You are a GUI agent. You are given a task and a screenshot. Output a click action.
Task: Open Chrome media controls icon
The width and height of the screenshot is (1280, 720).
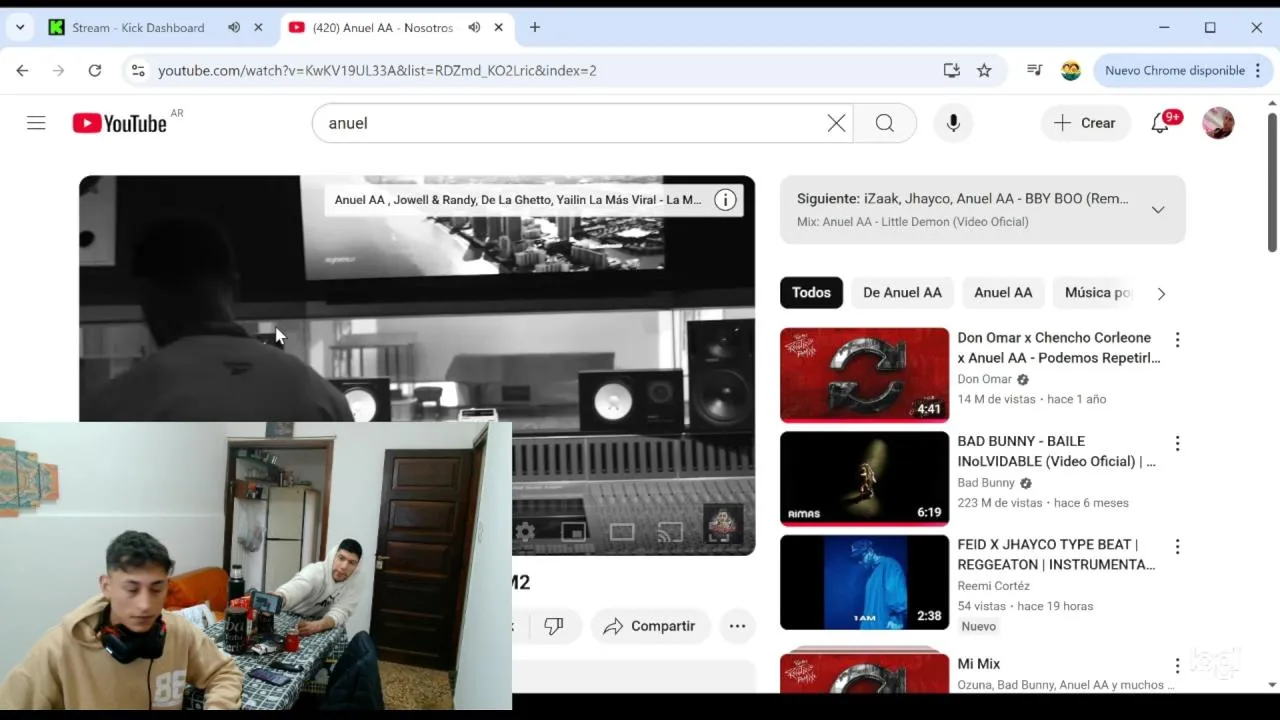point(1035,70)
